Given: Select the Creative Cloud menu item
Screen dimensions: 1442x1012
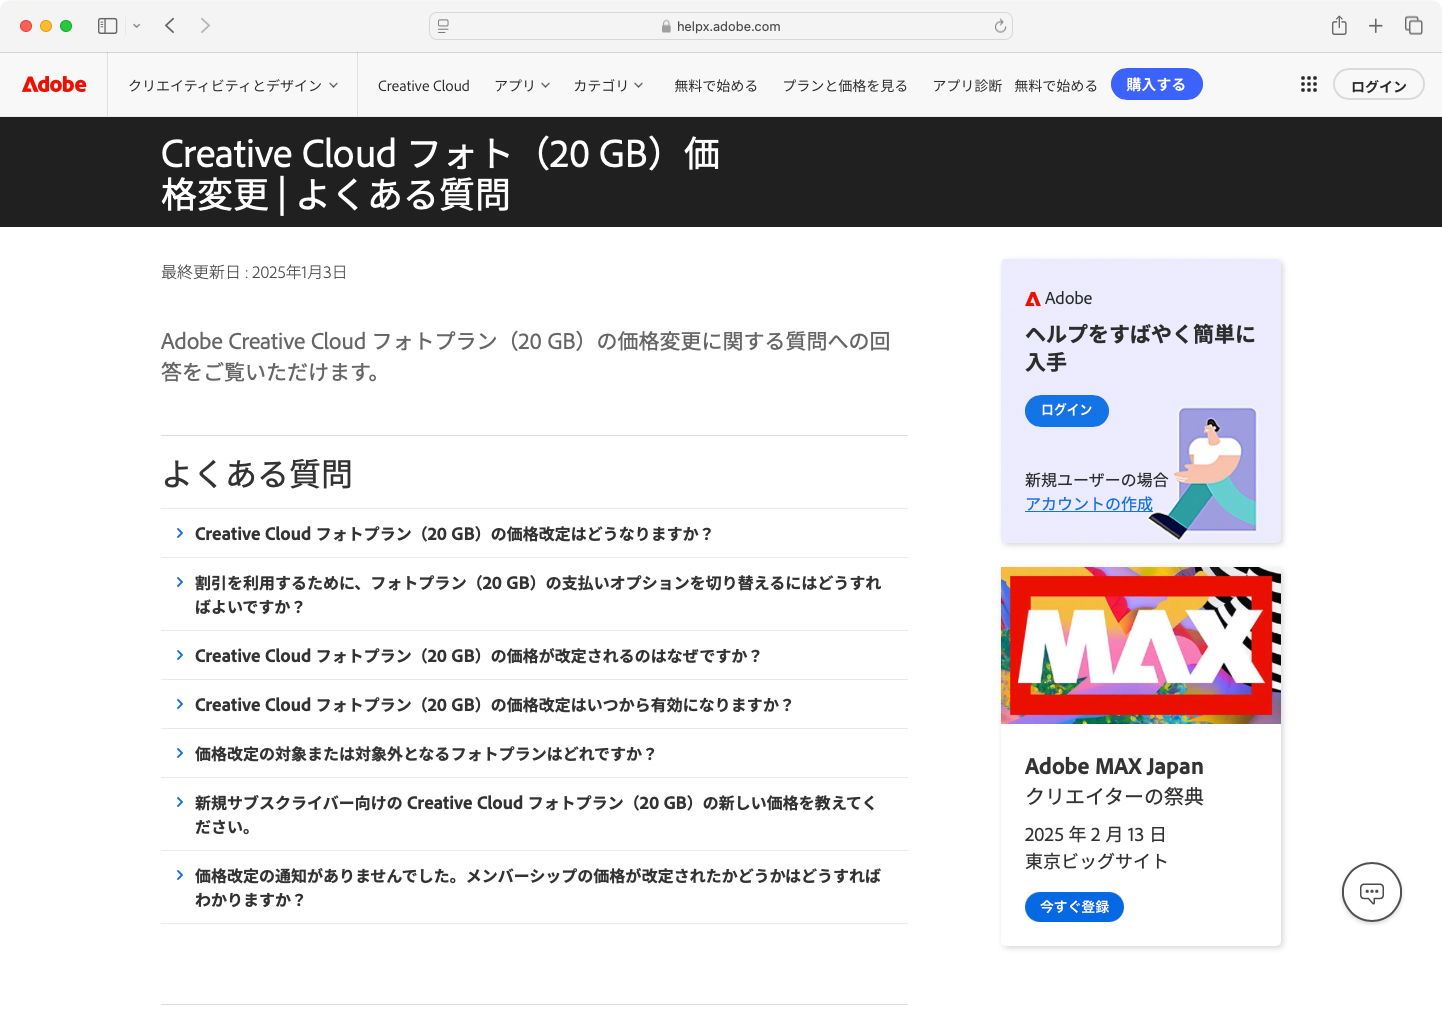Looking at the screenshot, I should click(423, 85).
